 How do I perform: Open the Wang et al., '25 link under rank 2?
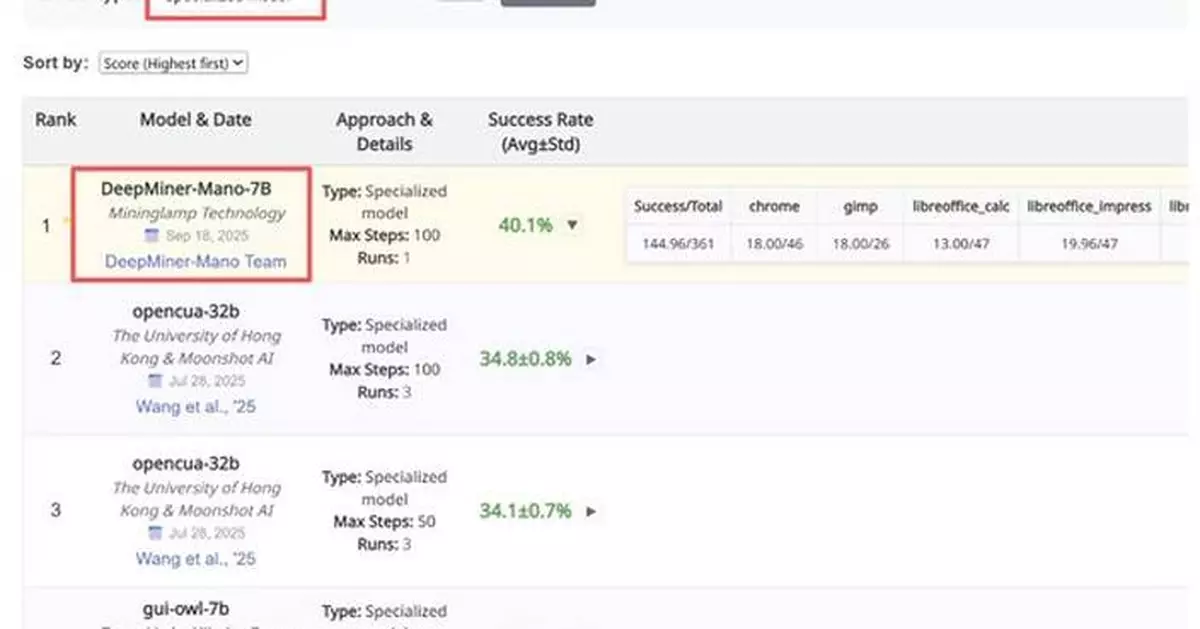196,406
